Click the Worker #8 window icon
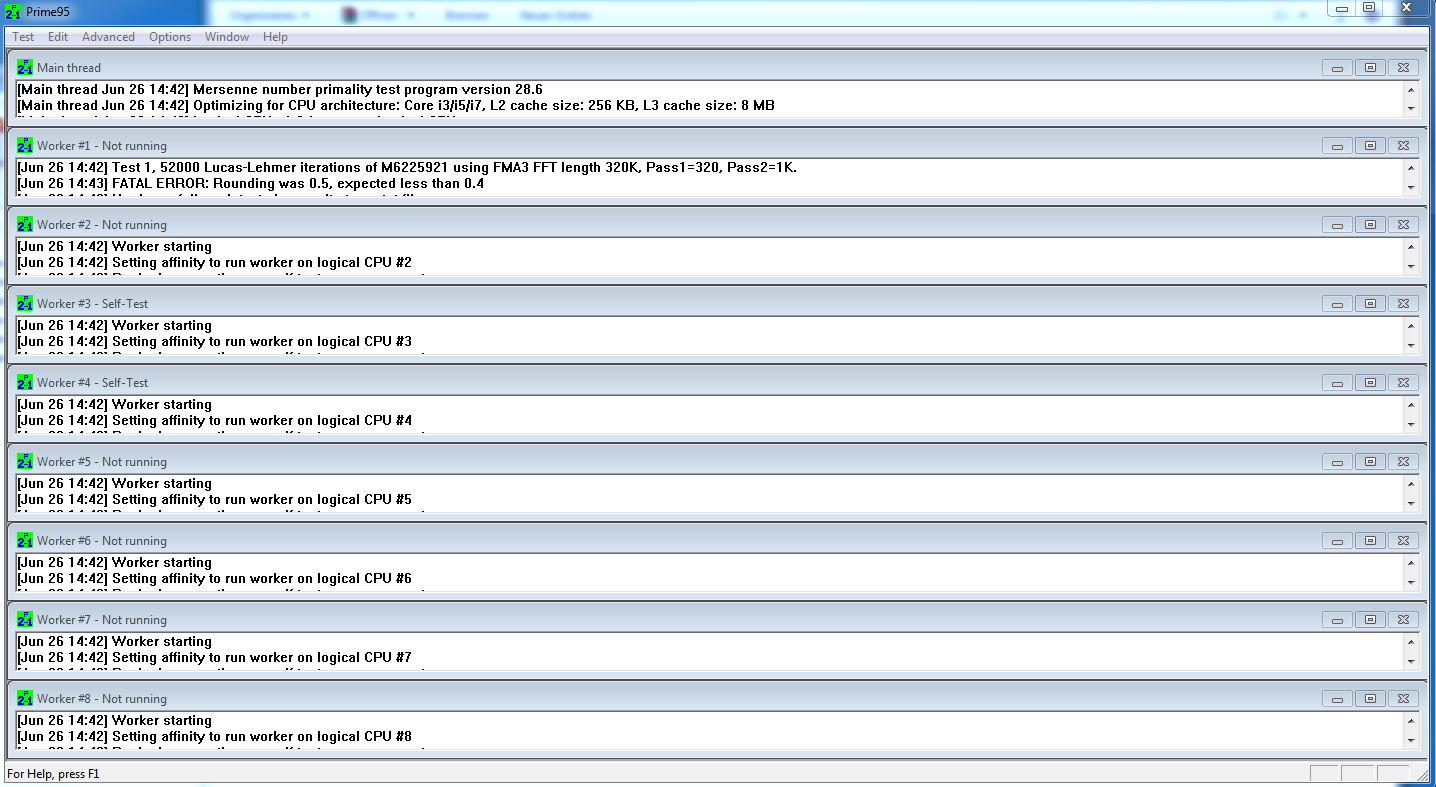 tap(25, 698)
